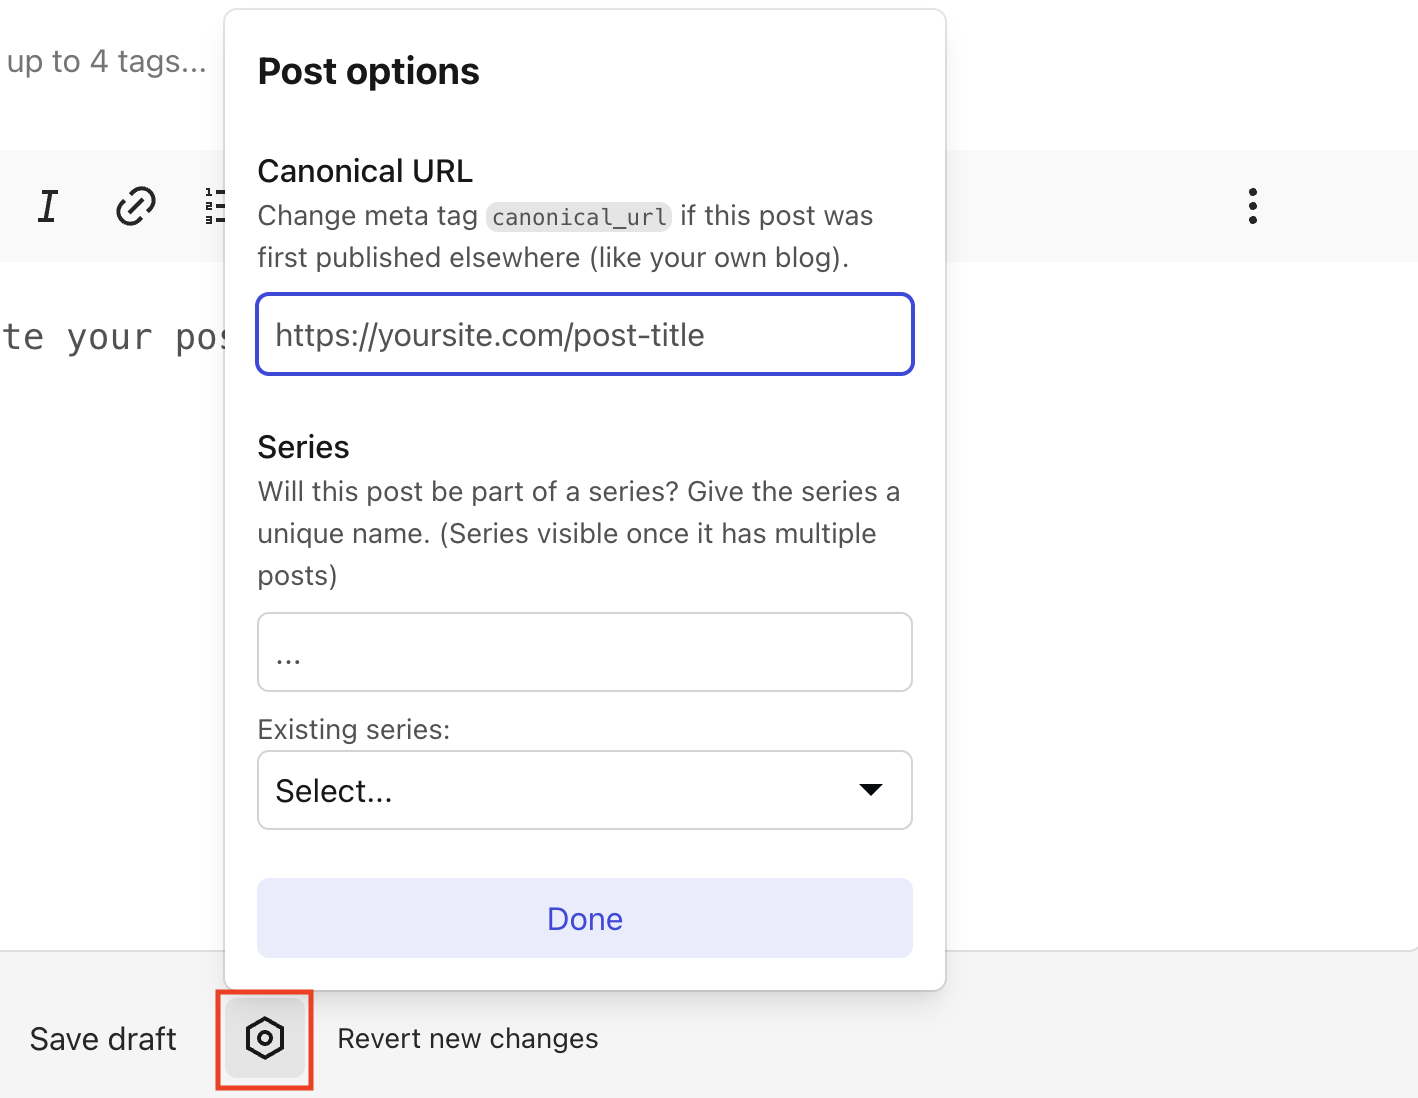Click the Save draft button
This screenshot has width=1418, height=1098.
click(103, 1039)
